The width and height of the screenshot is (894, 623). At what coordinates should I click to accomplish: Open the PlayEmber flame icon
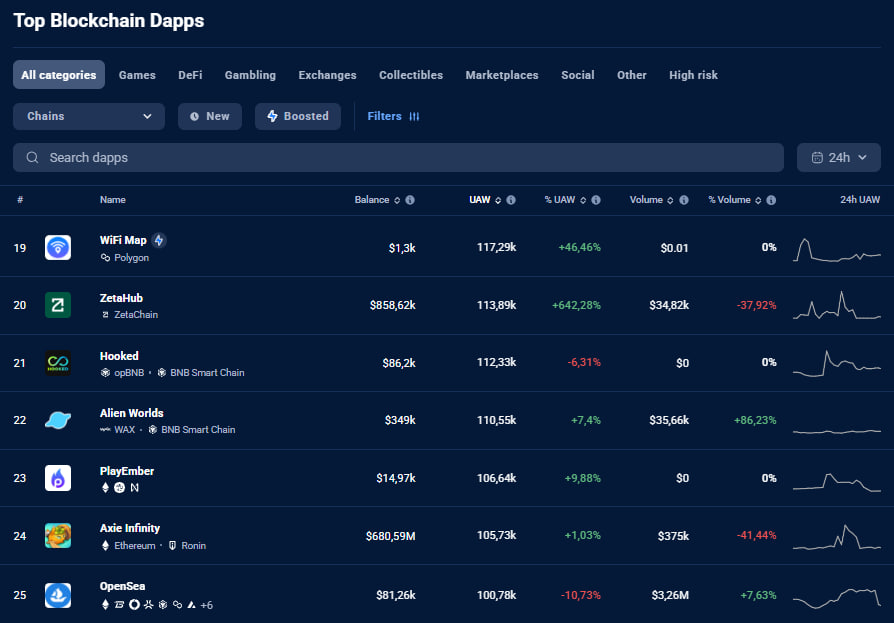point(58,478)
